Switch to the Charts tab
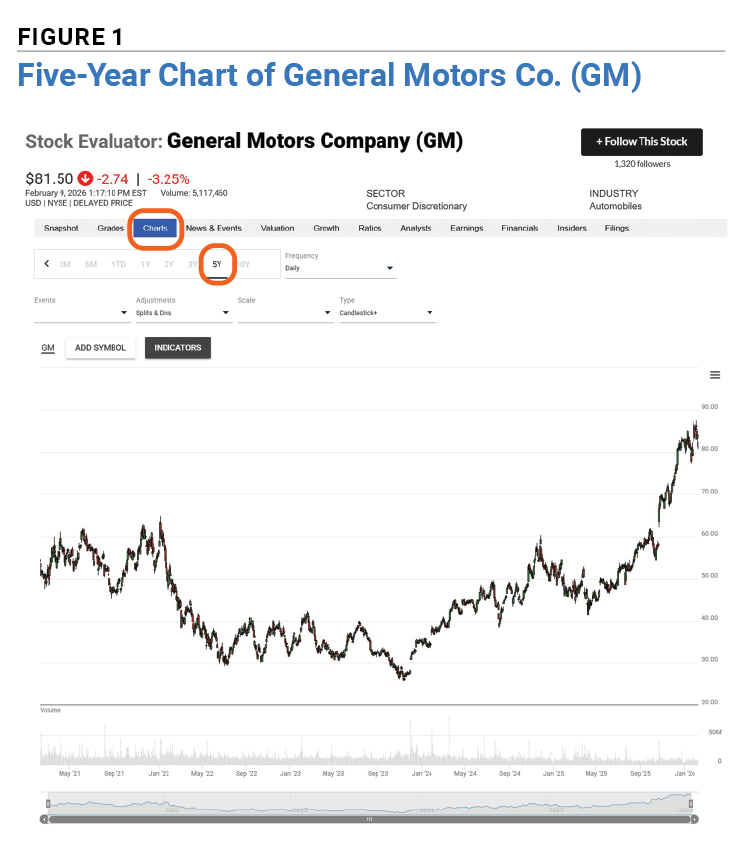 click(155, 228)
